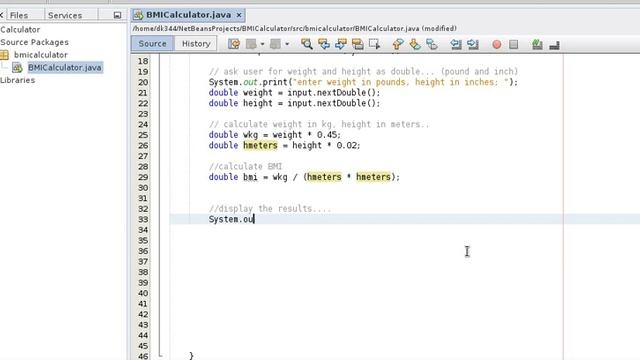640x360 pixels.
Task: Click the 'enter weight in pounds' string literal
Action: pyautogui.click(x=400, y=82)
